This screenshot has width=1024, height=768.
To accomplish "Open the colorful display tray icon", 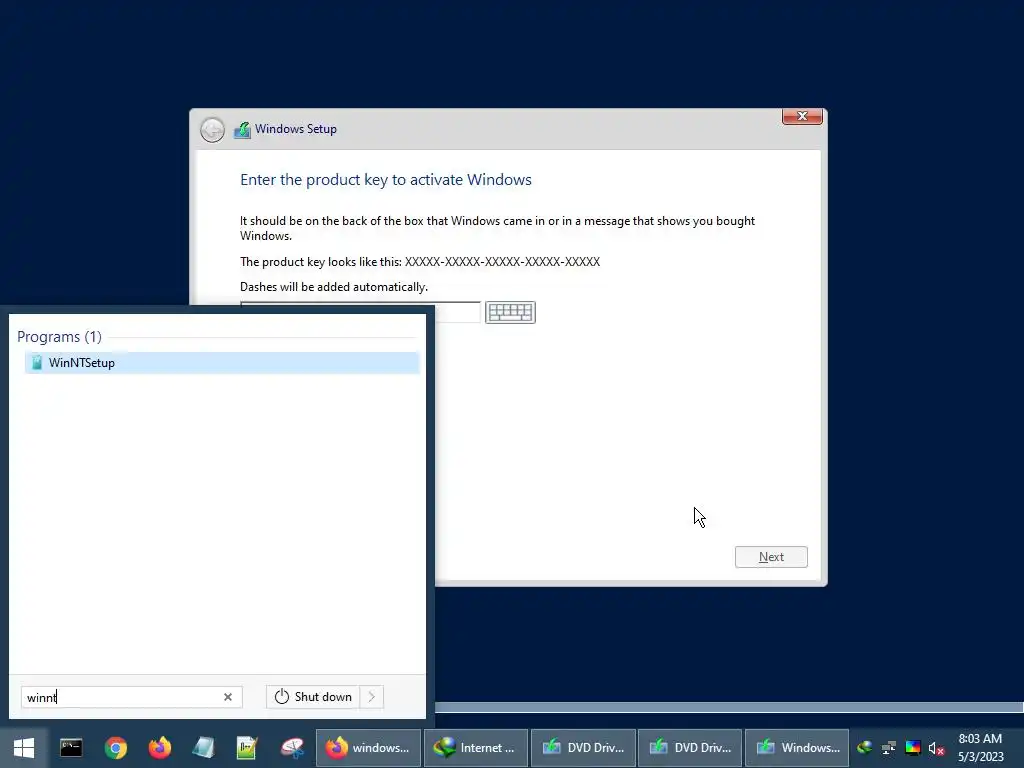I will pos(913,748).
